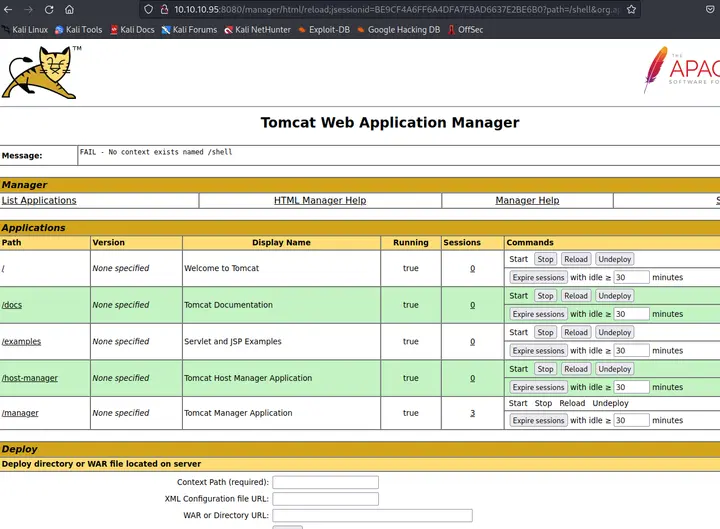Open the Manager Help link
Viewport: 720px width, 529px height.
click(527, 201)
